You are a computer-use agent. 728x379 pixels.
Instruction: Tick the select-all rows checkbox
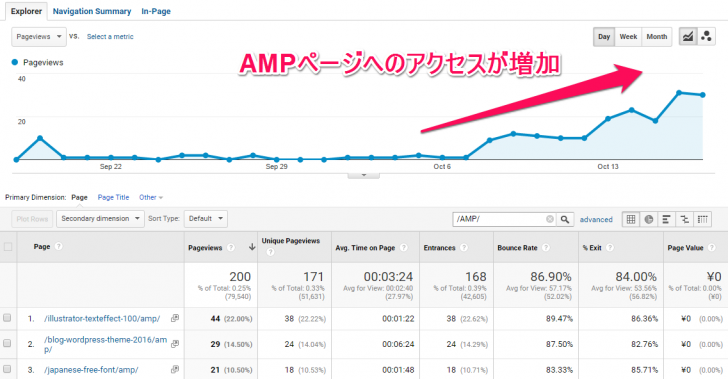(x=8, y=247)
